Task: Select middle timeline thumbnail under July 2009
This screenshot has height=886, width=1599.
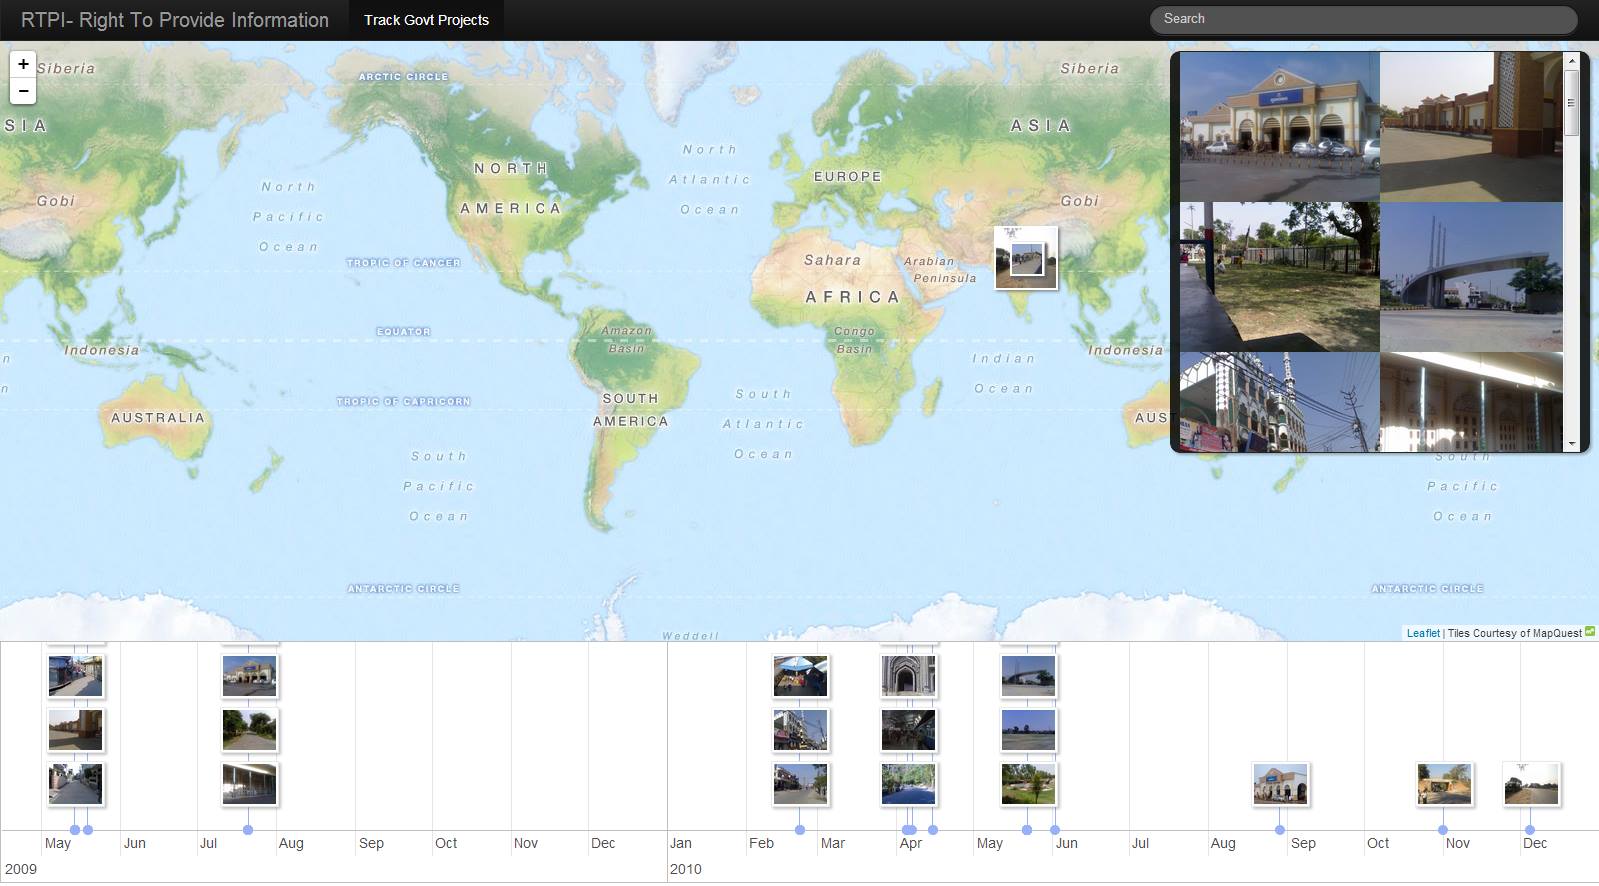Action: point(250,731)
